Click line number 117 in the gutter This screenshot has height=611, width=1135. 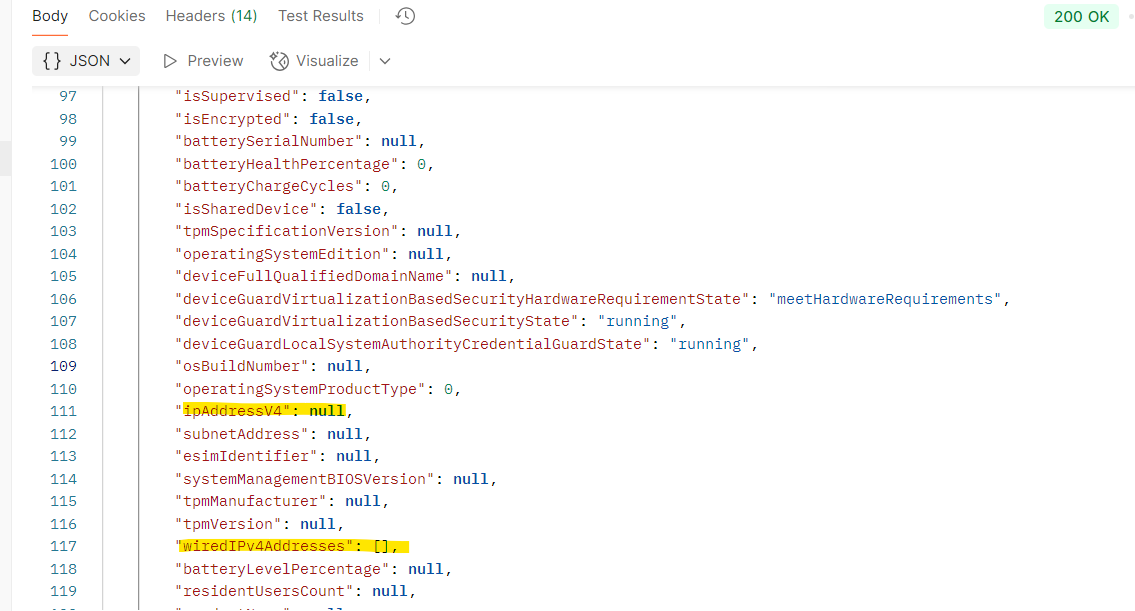click(x=64, y=547)
